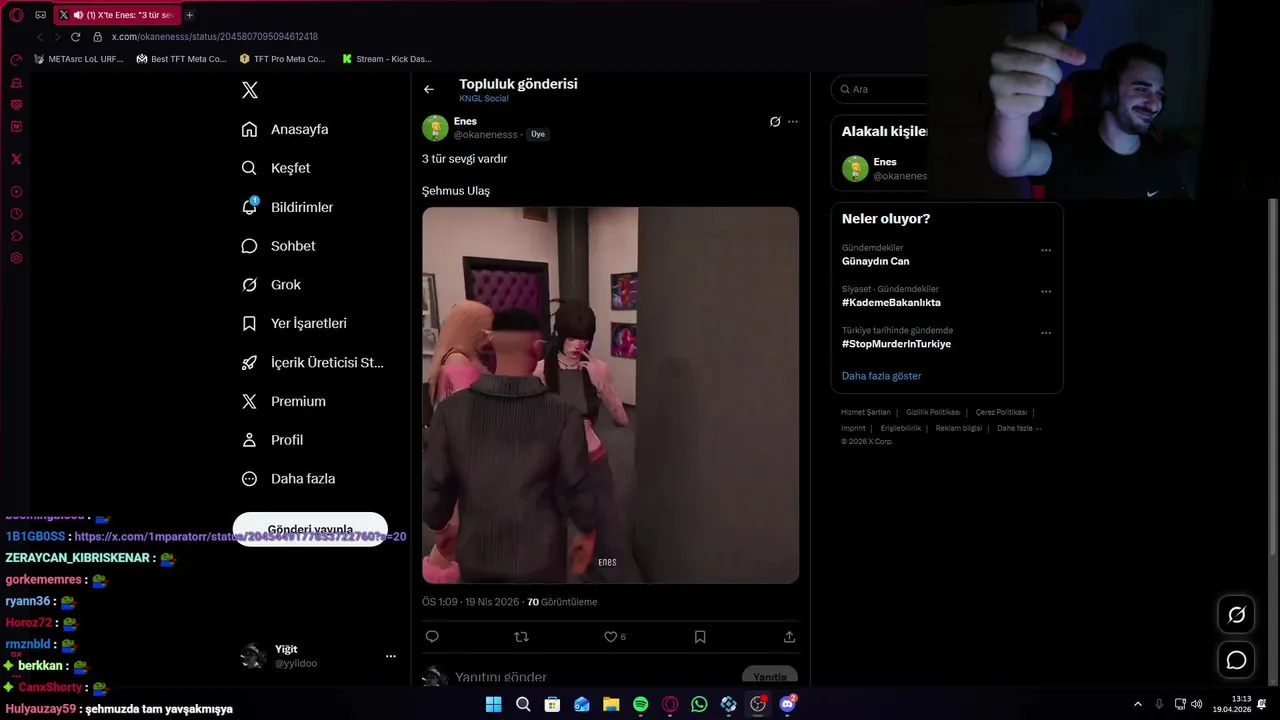This screenshot has height=720, width=1280.
Task: Open the floating Grok button at bottom right
Action: [1237, 615]
